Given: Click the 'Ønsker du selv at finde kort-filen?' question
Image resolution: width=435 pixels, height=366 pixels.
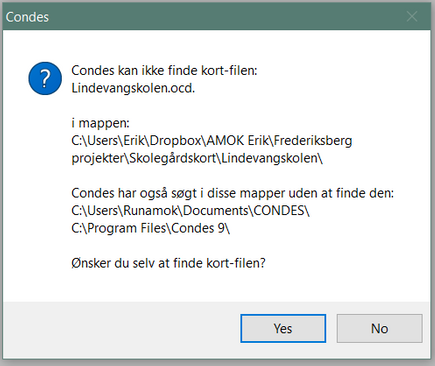Looking at the screenshot, I should click(168, 263).
